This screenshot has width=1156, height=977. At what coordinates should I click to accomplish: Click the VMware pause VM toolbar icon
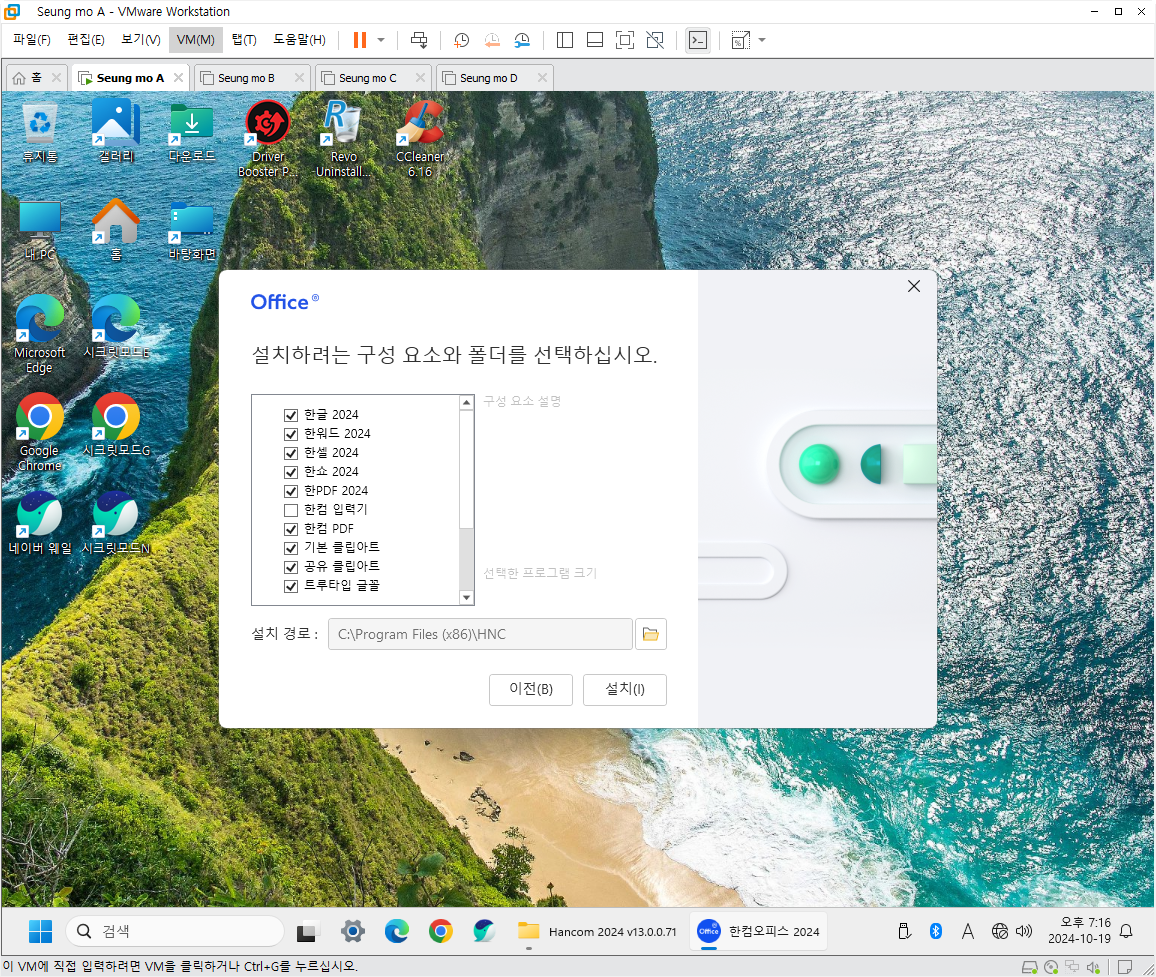pos(360,40)
